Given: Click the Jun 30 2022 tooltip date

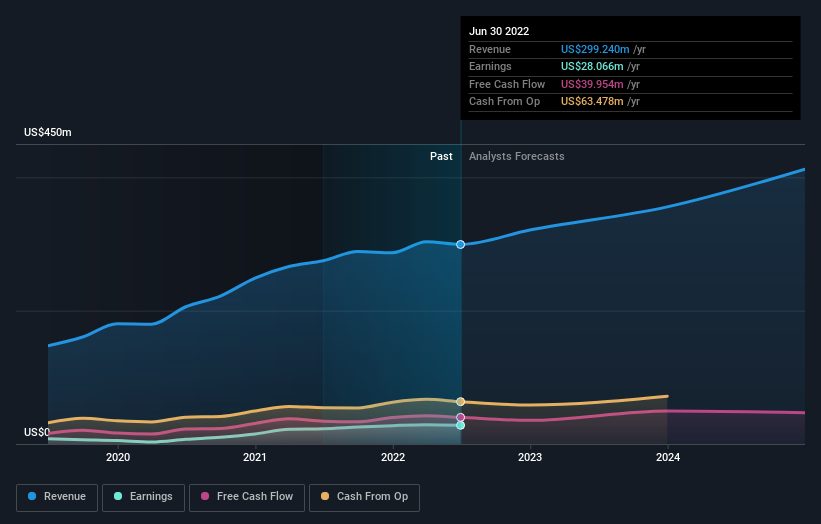Looking at the screenshot, I should point(499,31).
